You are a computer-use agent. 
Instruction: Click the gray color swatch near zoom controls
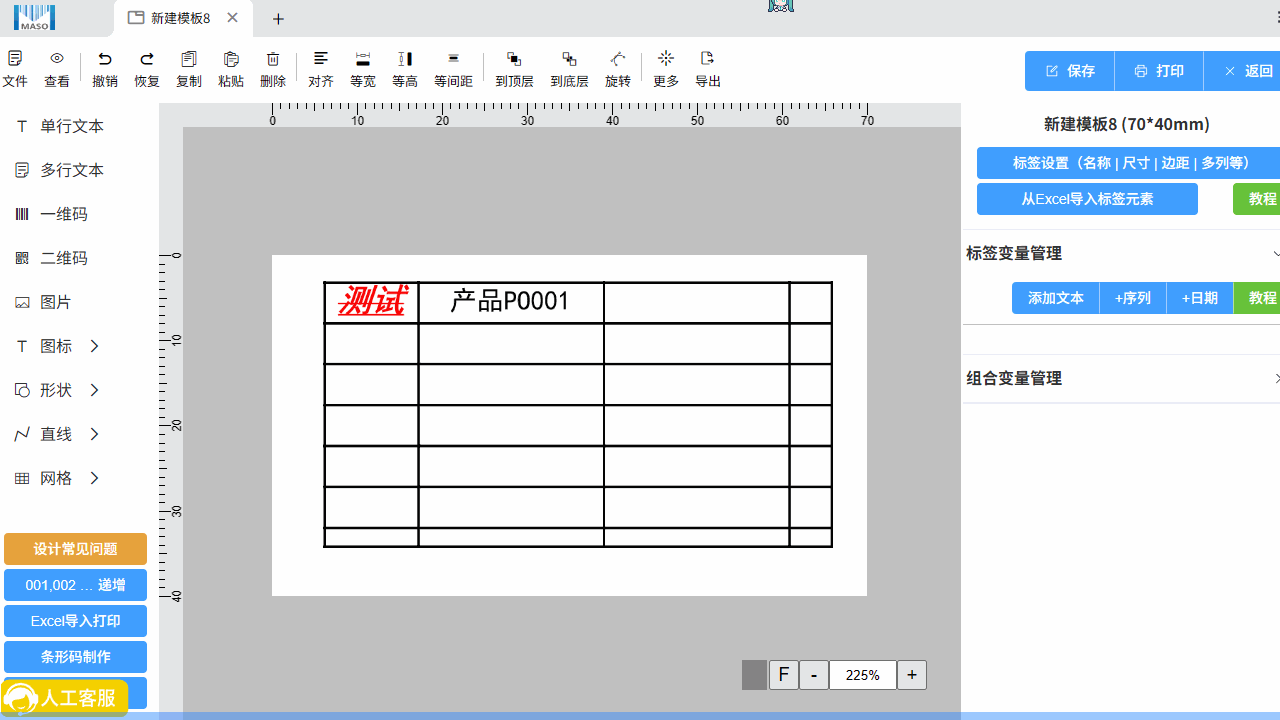pos(754,675)
